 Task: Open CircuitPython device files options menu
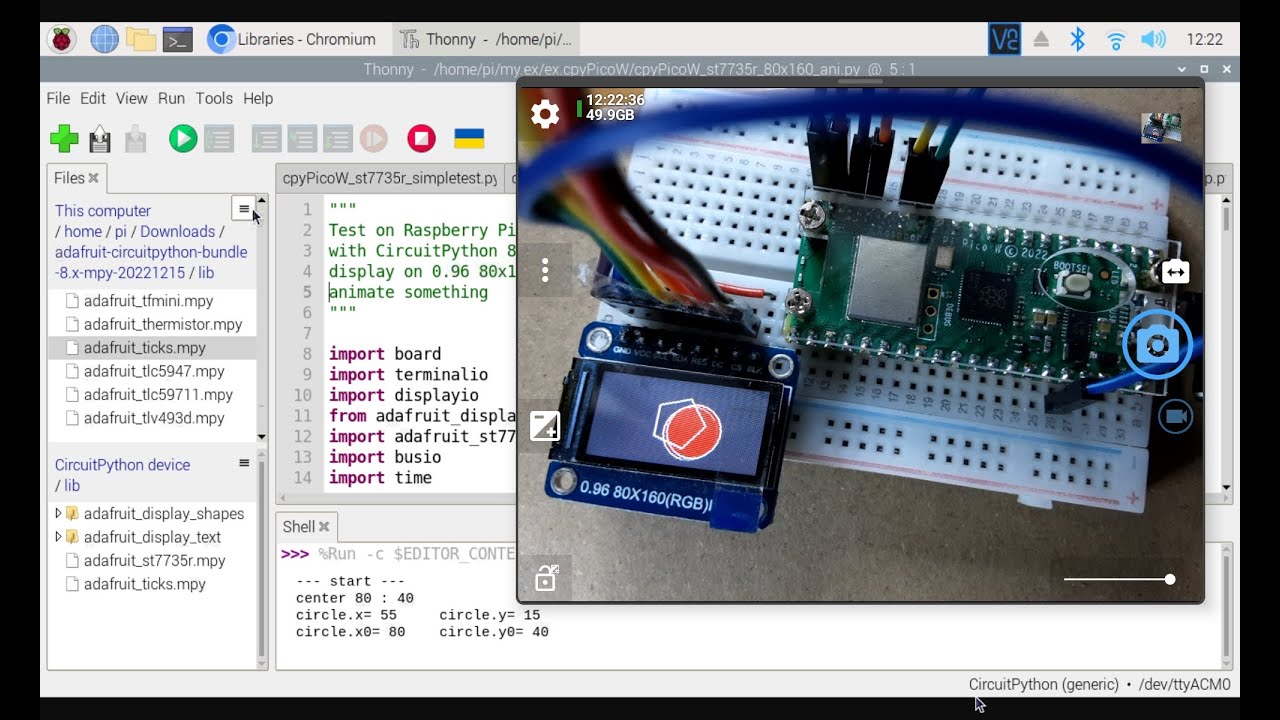tap(244, 463)
